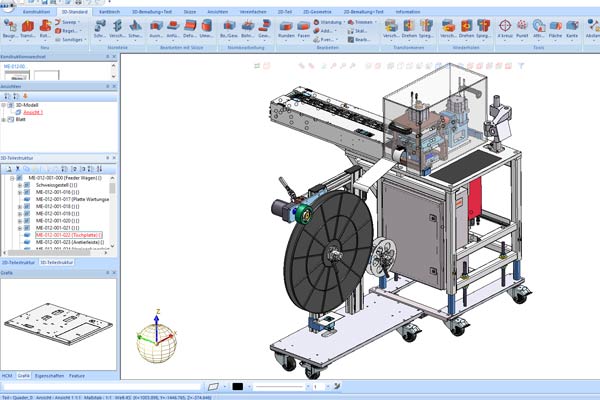600x400 pixels.
Task: Collapse the 3D-Modell node in Ansichten
Action: pos(4,105)
